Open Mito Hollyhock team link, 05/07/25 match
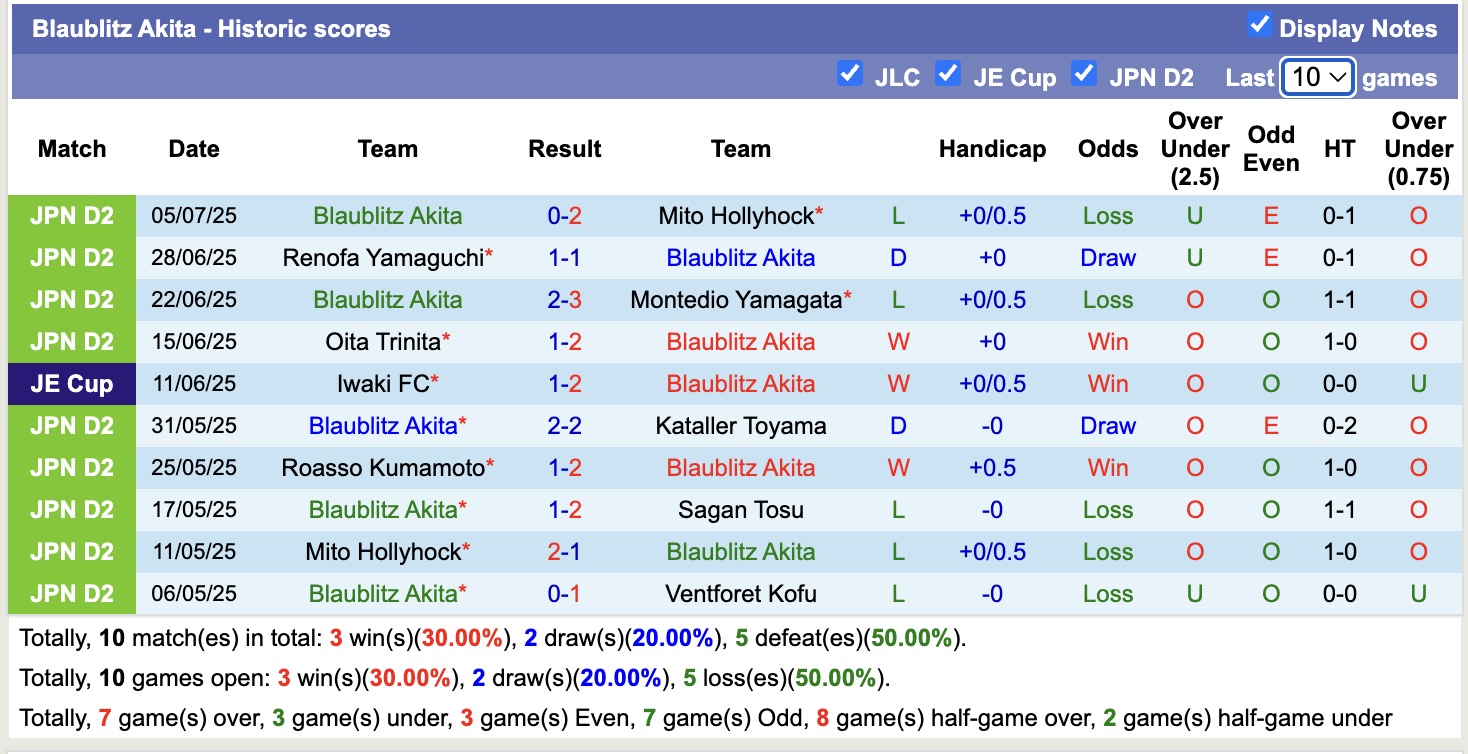The image size is (1468, 754). (736, 216)
